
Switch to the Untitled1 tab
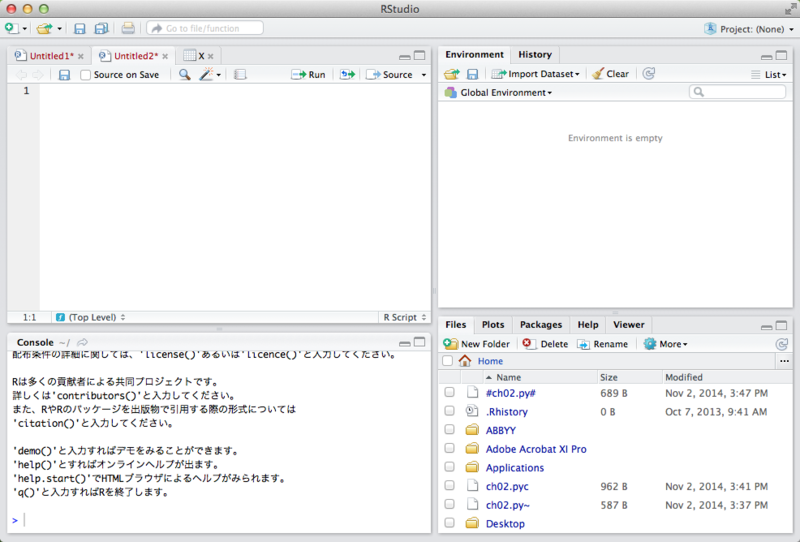(x=51, y=56)
